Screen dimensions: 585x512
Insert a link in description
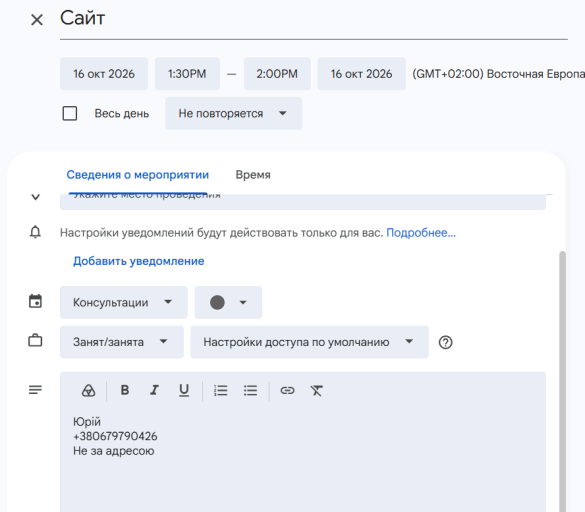click(x=287, y=390)
